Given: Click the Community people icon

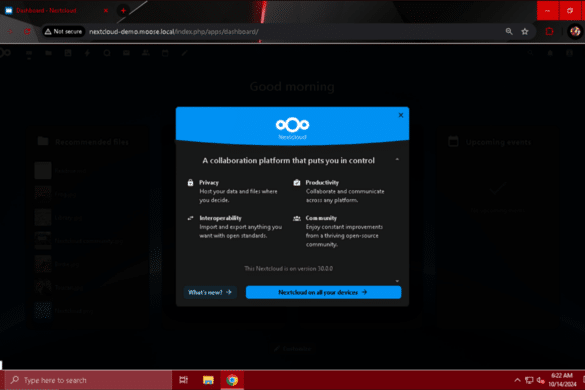Looking at the screenshot, I should click(297, 218).
